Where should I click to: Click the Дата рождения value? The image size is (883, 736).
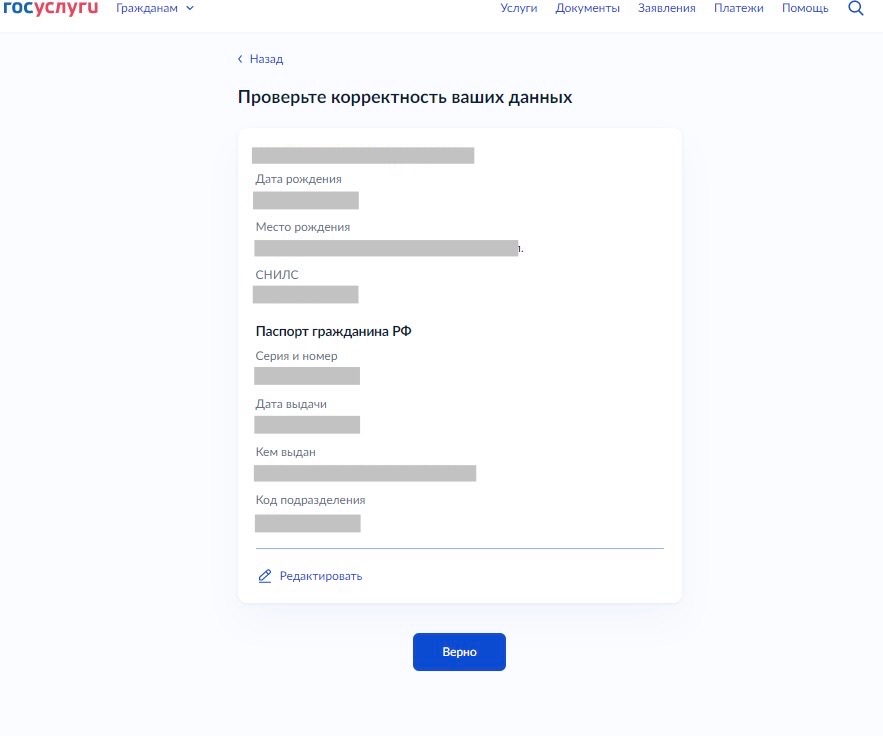[x=306, y=200]
